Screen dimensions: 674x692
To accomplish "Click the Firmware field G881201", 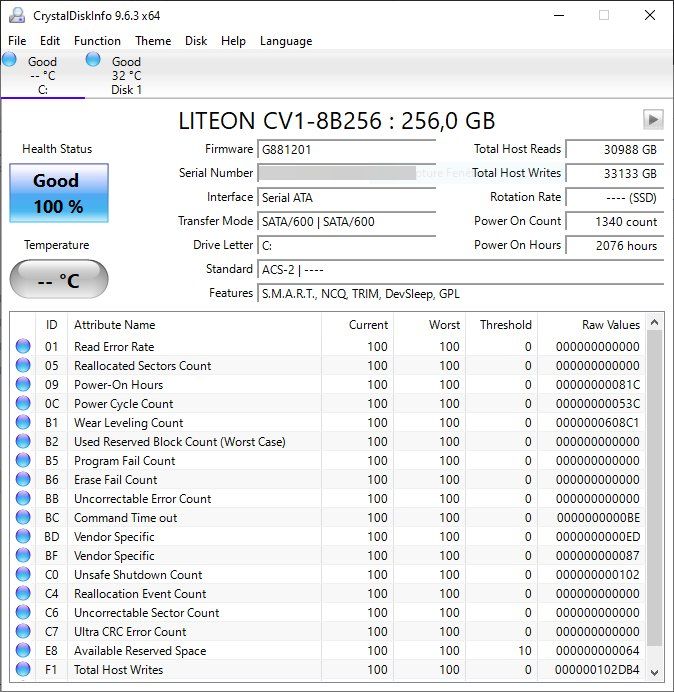I will tap(346, 149).
